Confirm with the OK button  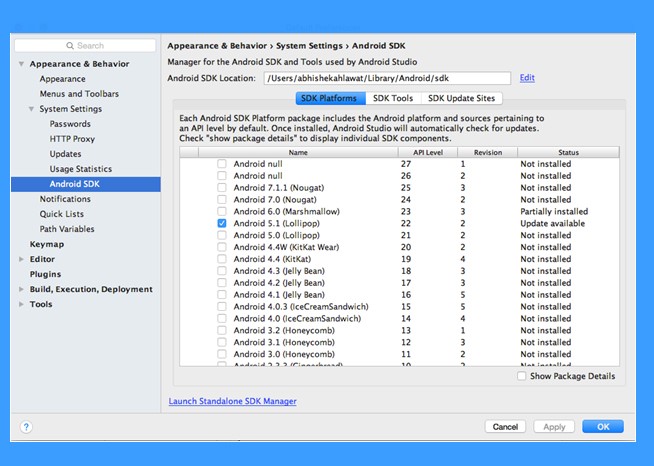(603, 427)
